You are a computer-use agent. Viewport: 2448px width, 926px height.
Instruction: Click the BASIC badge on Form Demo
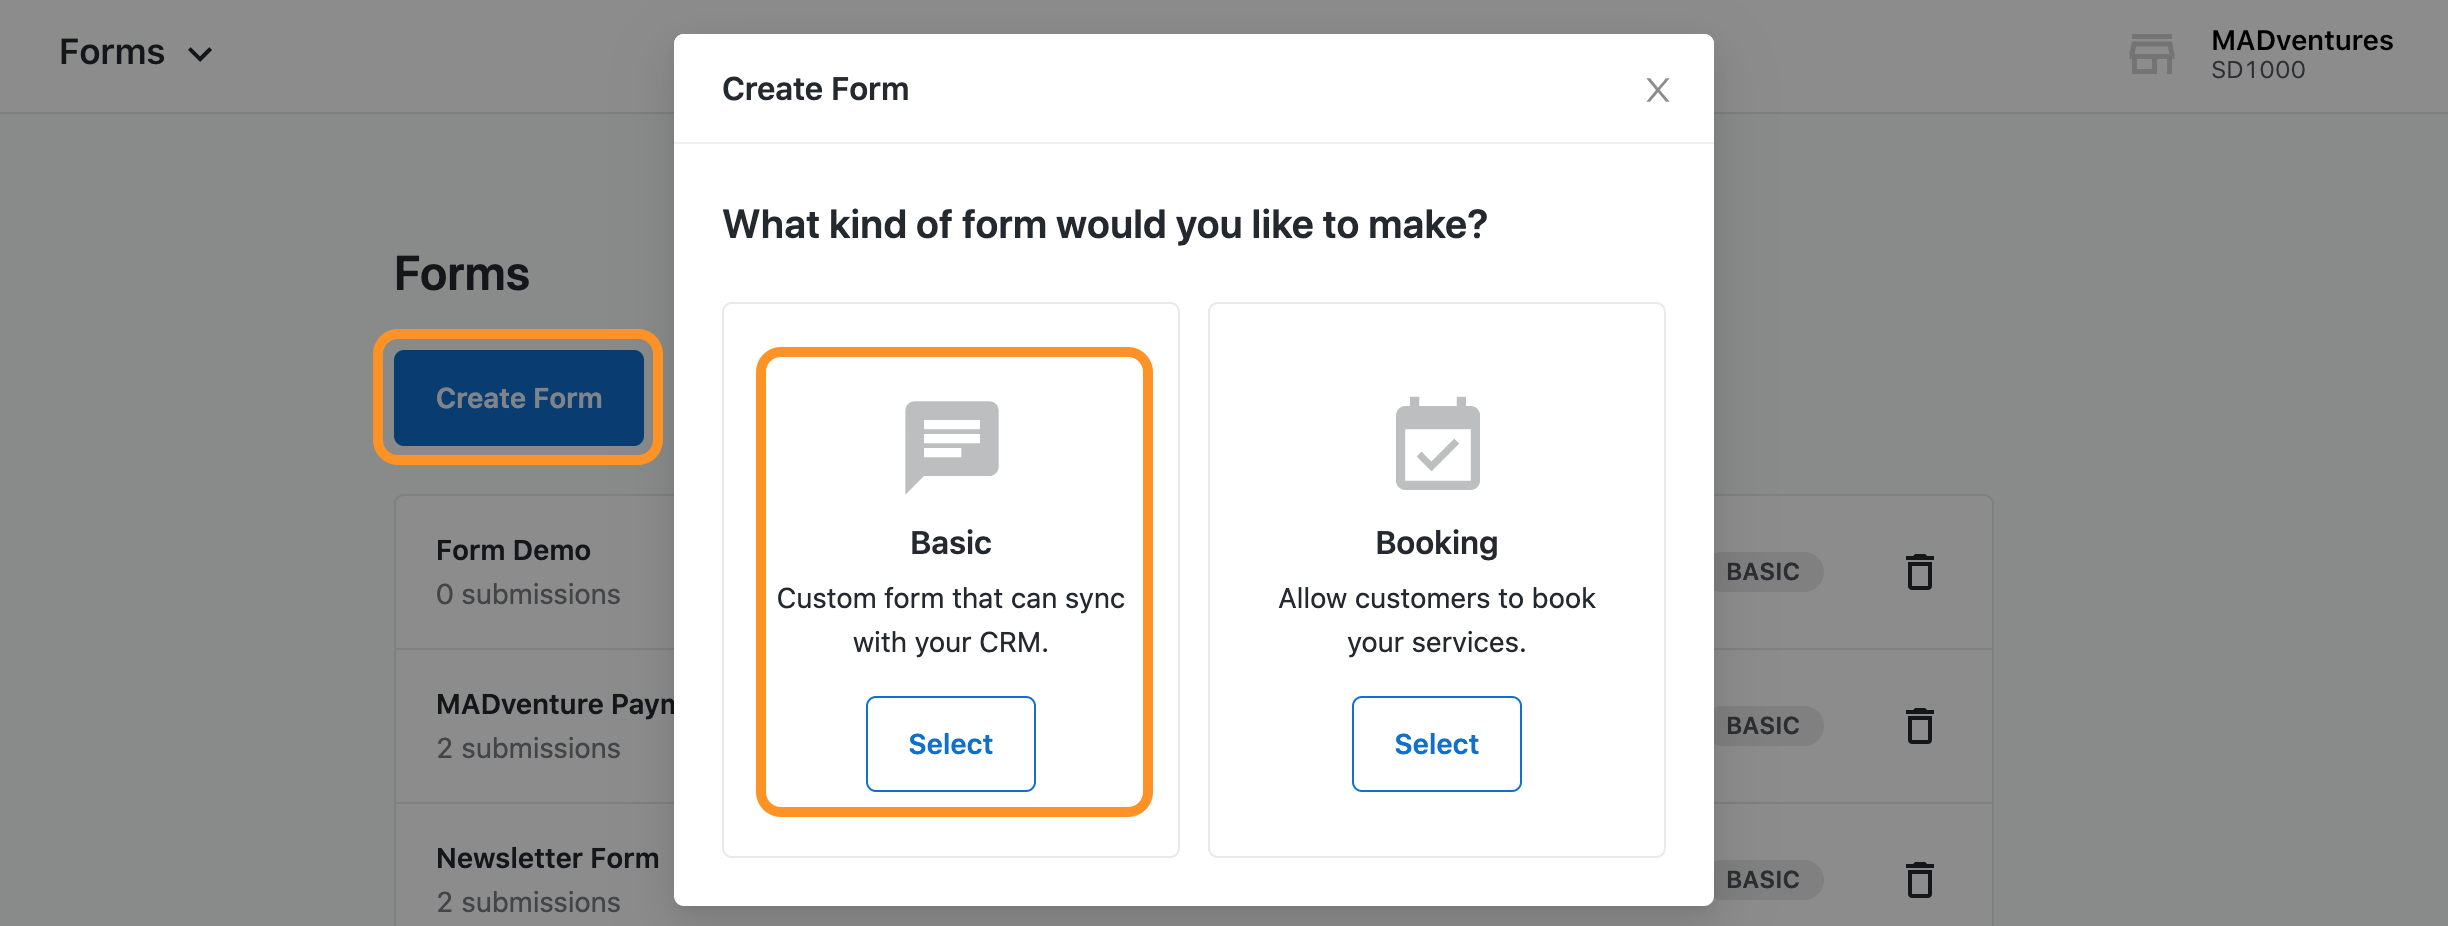click(x=1764, y=572)
